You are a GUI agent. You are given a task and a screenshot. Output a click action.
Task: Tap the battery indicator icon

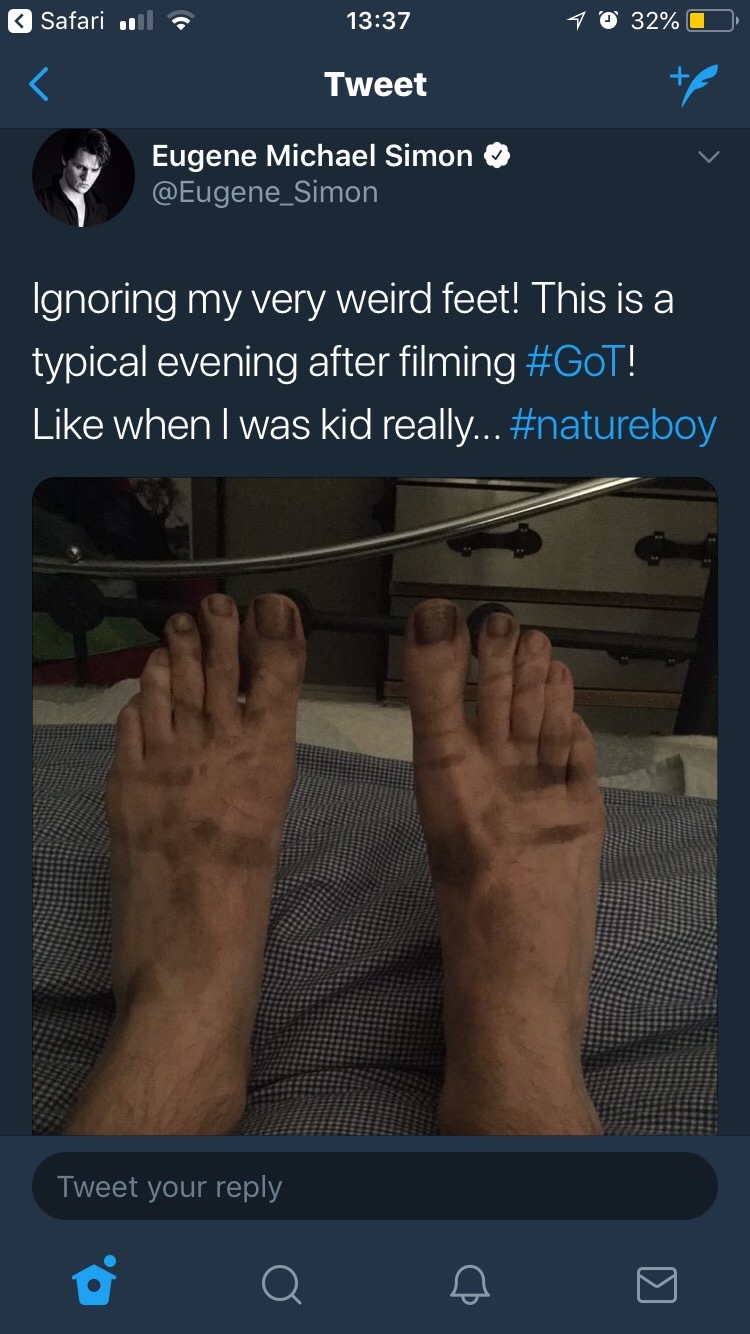point(710,21)
